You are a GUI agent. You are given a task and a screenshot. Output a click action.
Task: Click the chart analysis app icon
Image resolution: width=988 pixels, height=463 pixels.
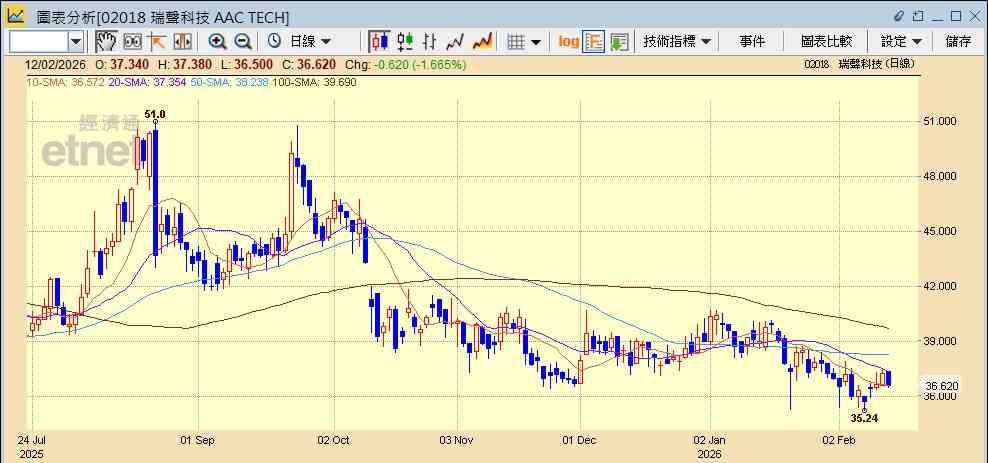(16, 15)
